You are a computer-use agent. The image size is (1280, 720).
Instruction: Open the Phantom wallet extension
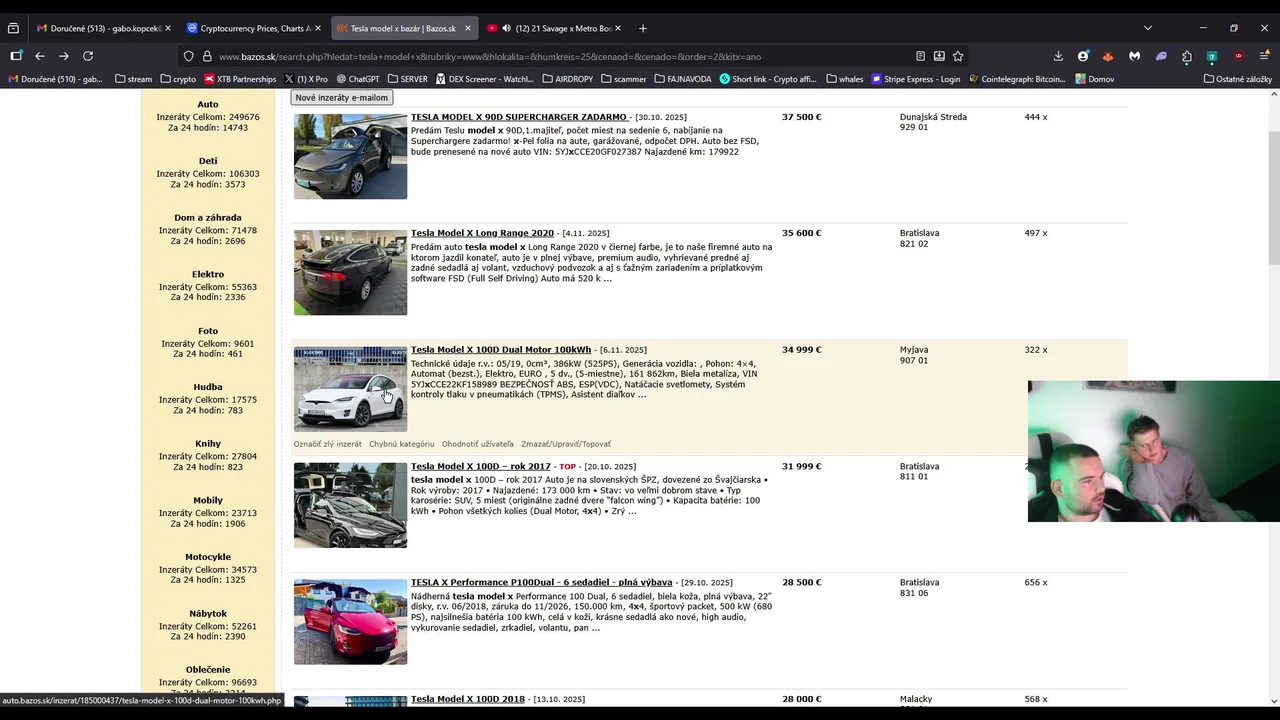pos(1161,56)
